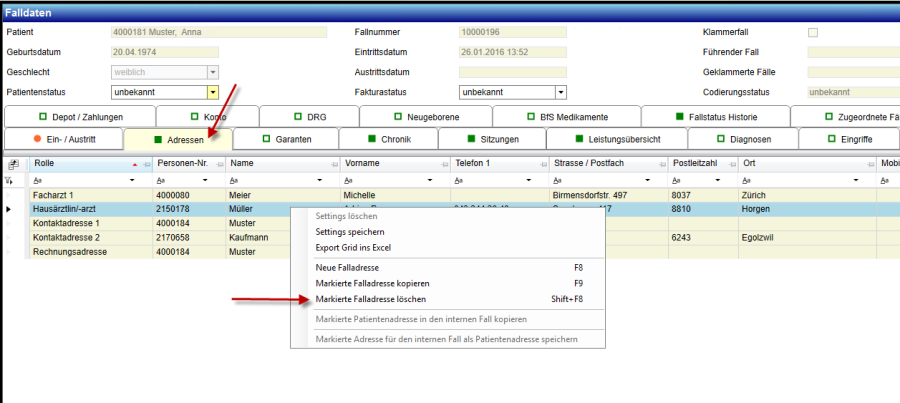Click the pin icon on Postleitzahl column

coord(731,164)
